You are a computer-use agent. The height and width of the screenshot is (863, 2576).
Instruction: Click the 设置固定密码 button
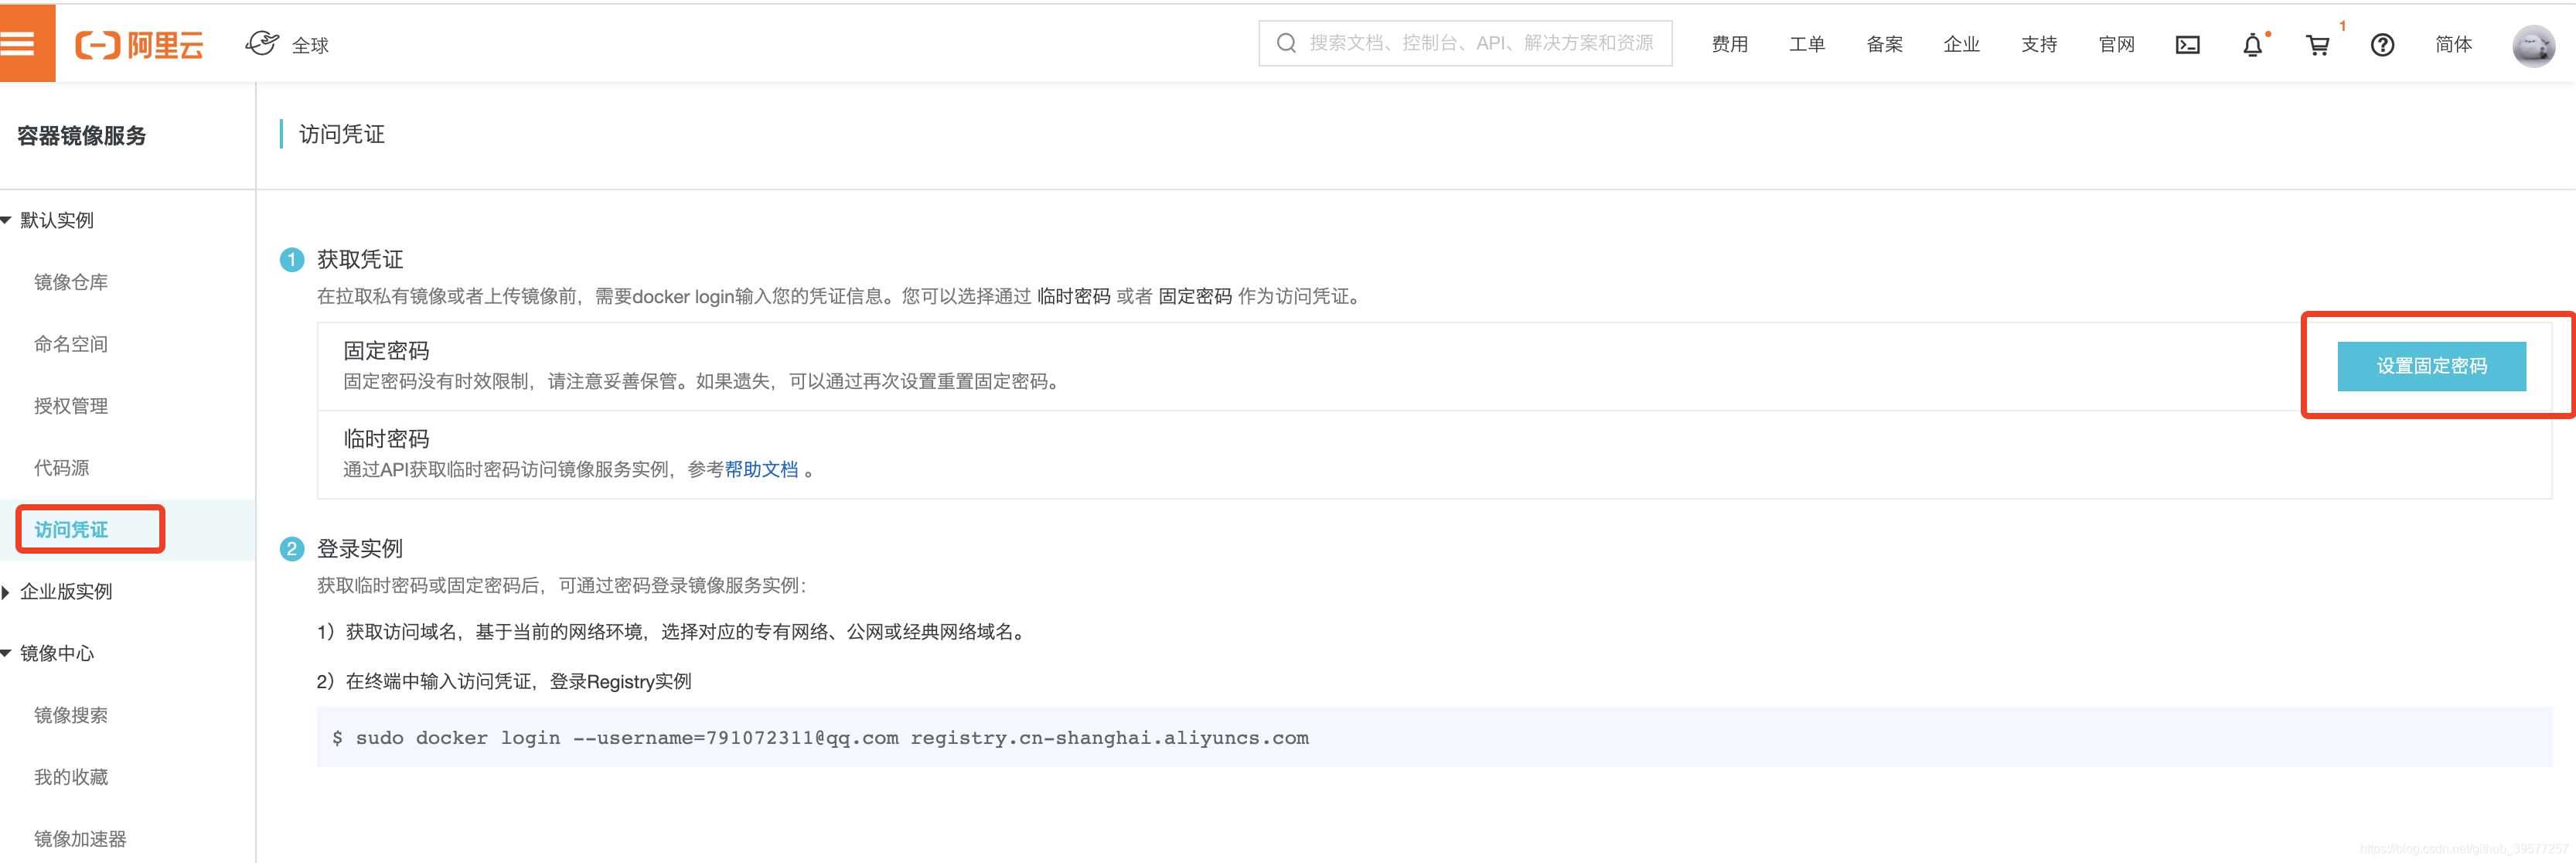click(x=2431, y=366)
